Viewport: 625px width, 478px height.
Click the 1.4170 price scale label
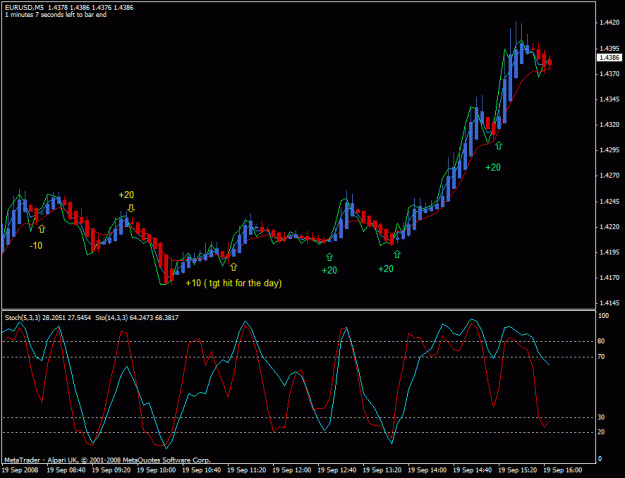tap(610, 277)
